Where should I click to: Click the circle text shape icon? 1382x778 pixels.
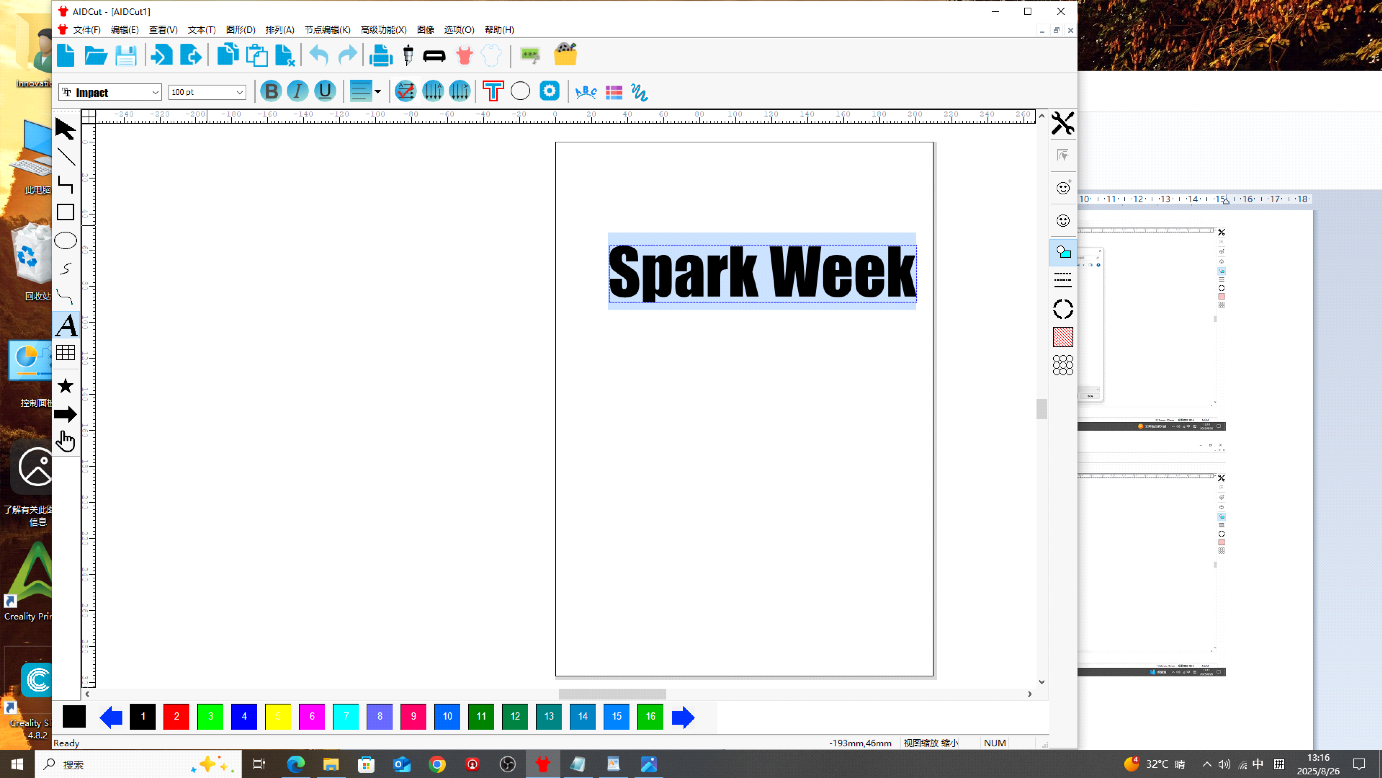click(520, 91)
